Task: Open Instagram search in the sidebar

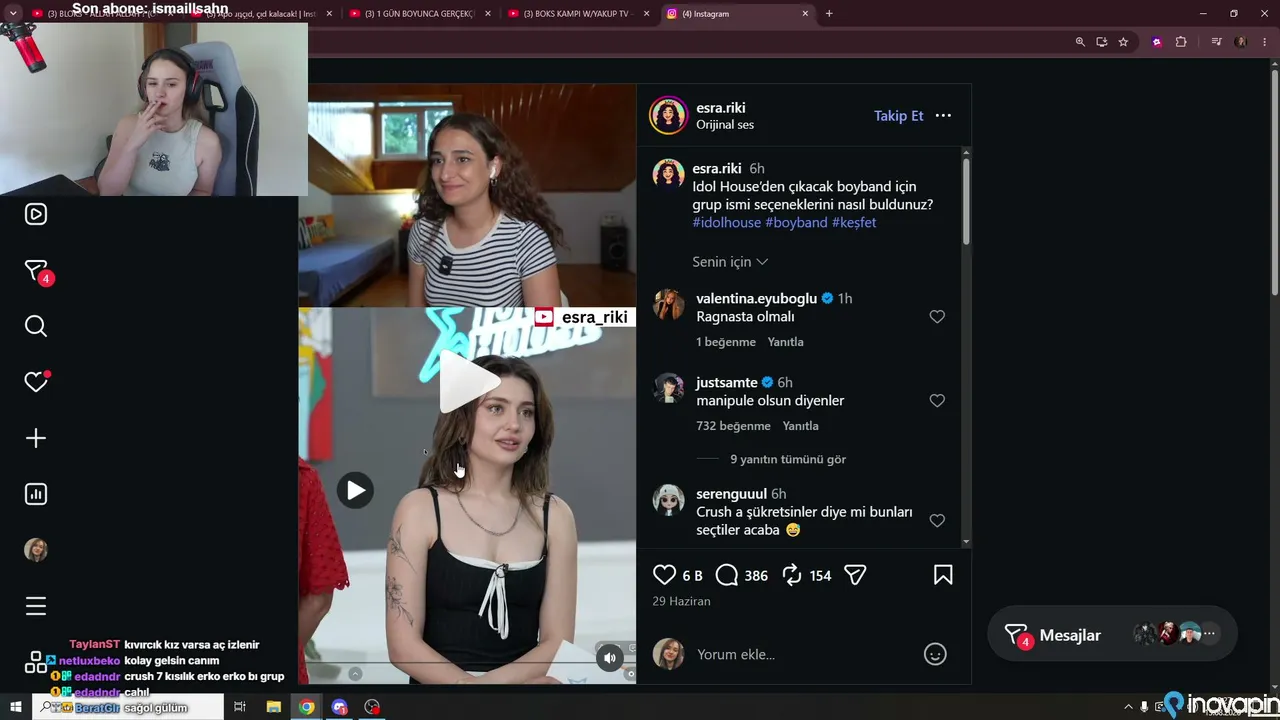Action: 36,326
